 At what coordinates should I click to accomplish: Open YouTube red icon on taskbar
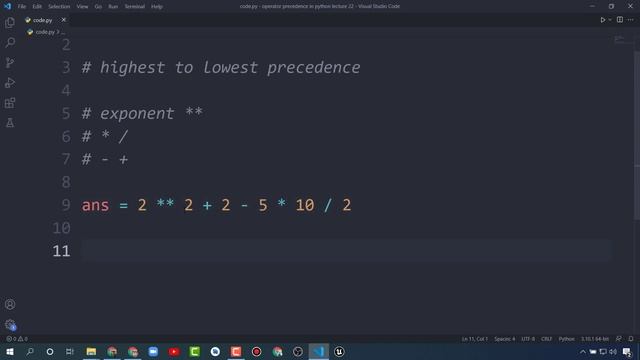(174, 351)
